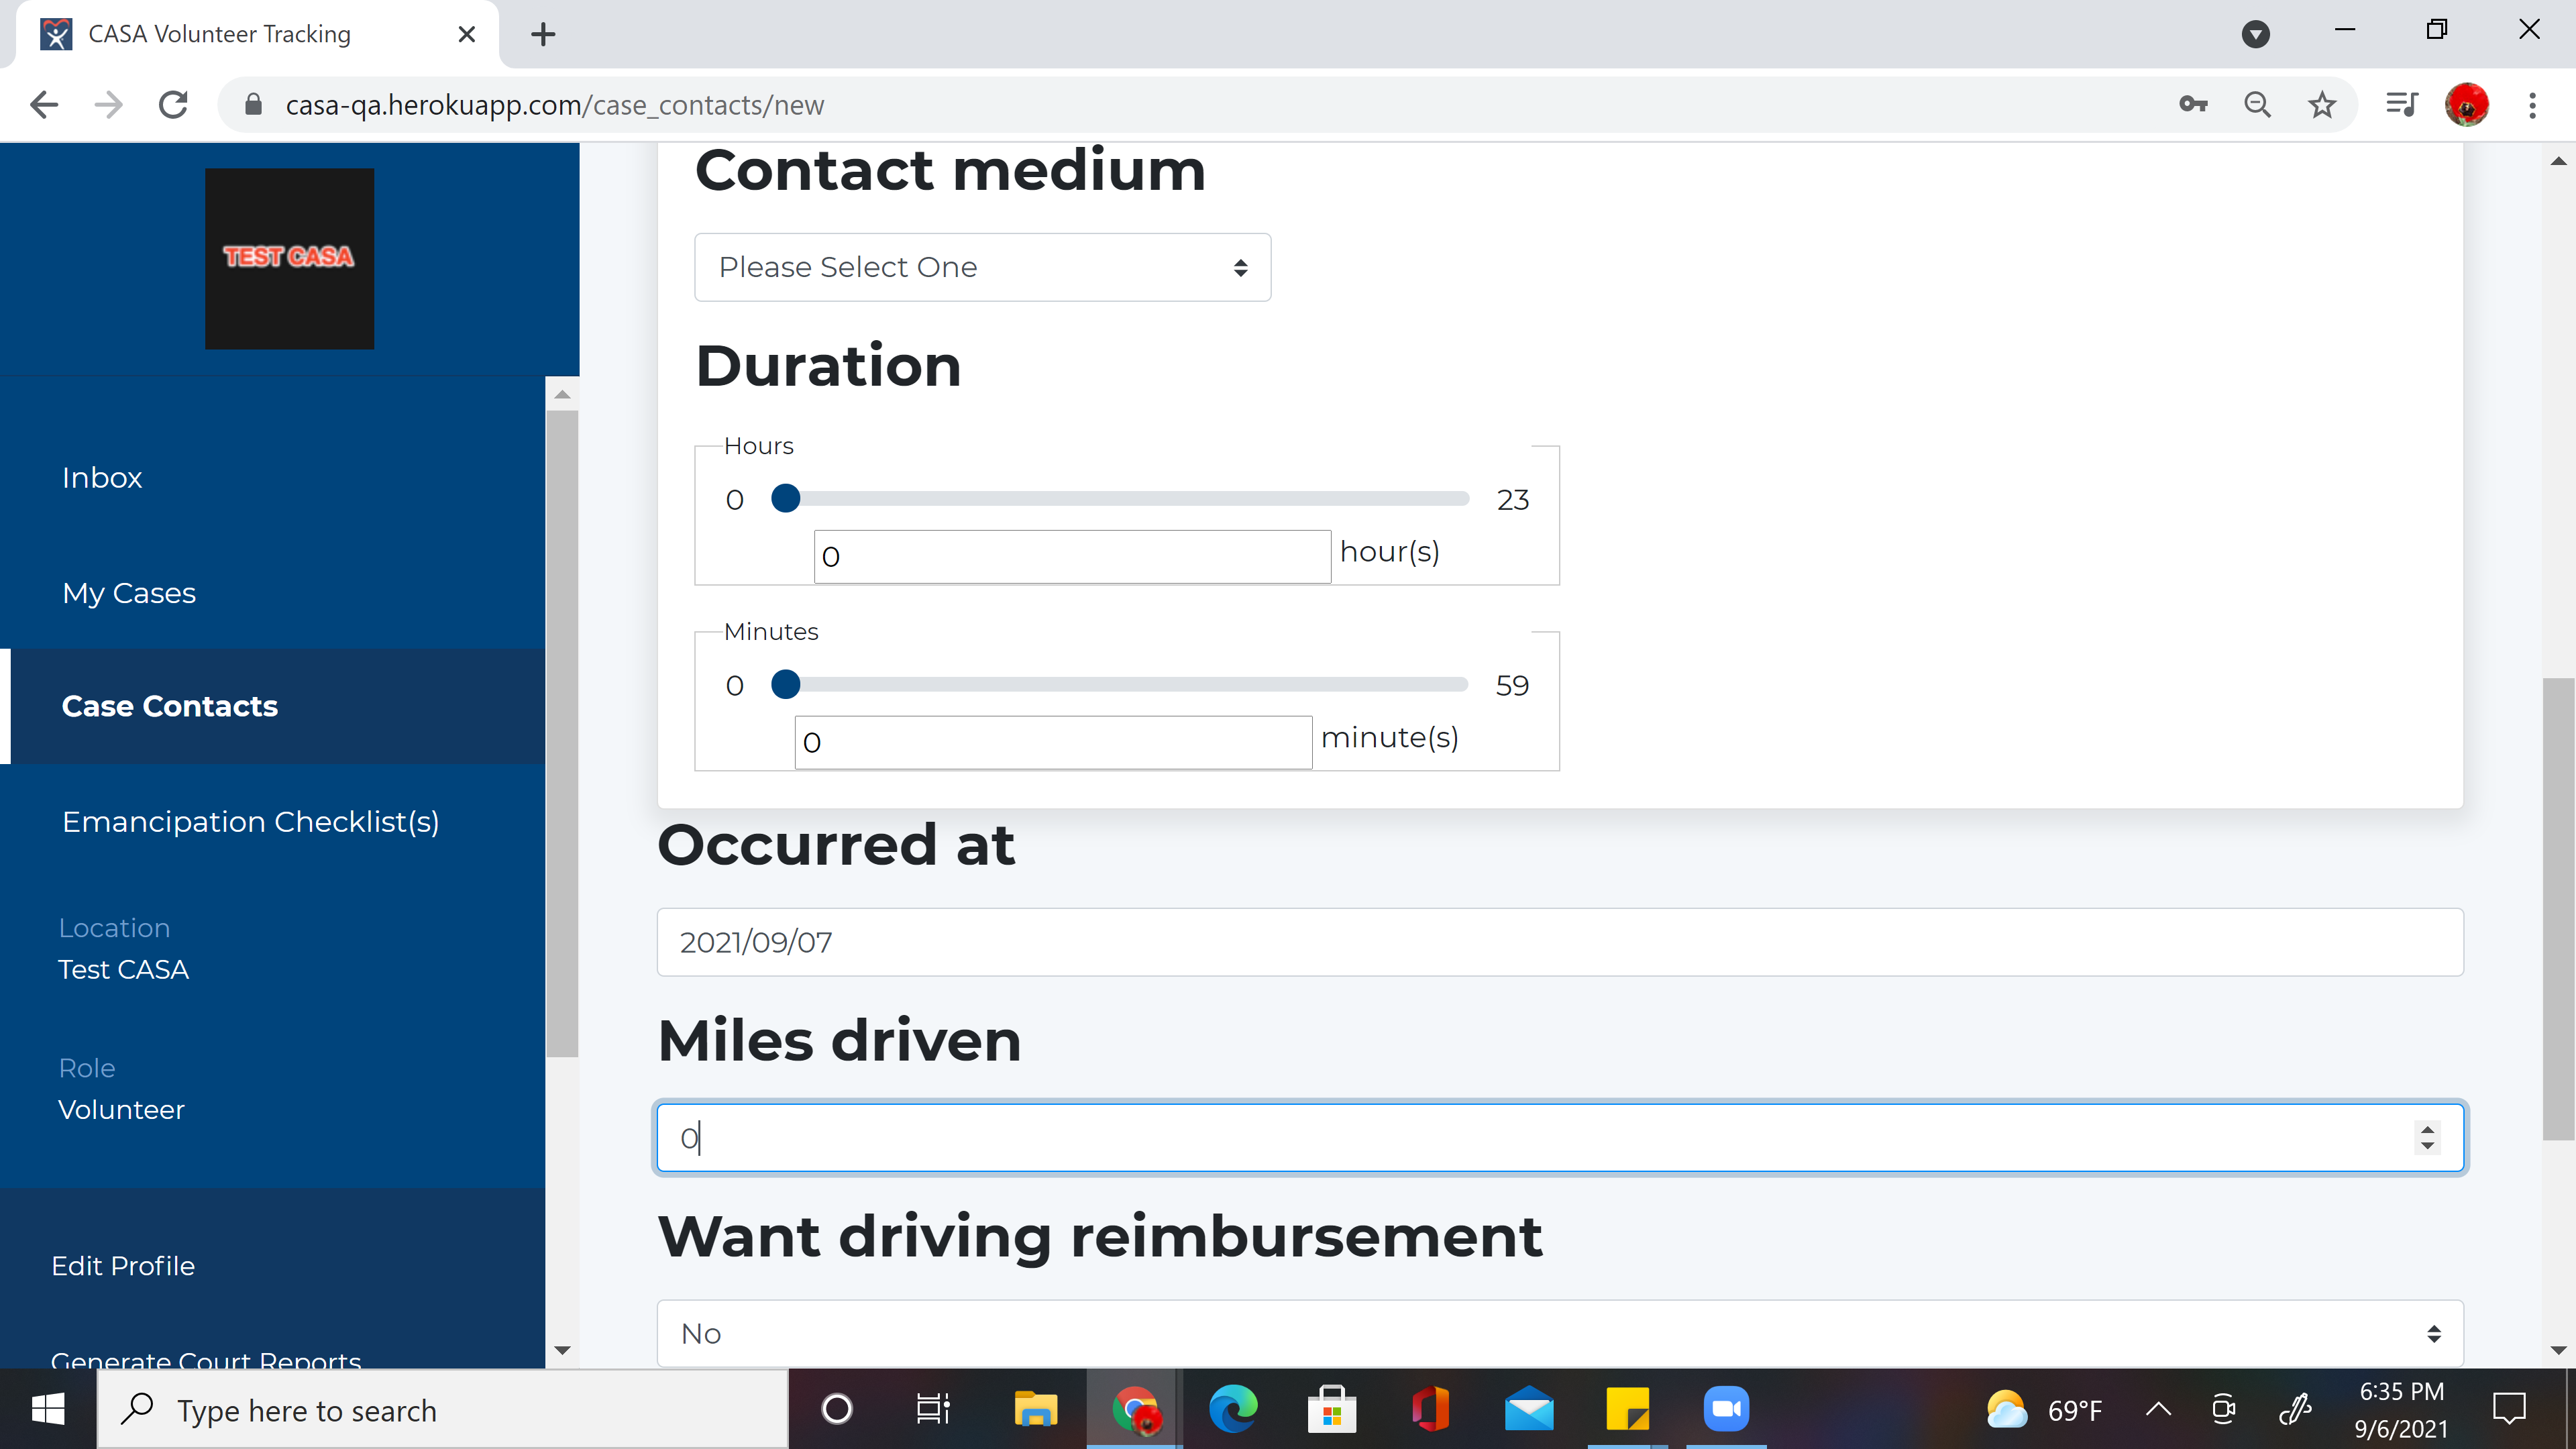Expand the Want driving reimbursement dropdown
This screenshot has height=1449, width=2576.
coord(1559,1333)
